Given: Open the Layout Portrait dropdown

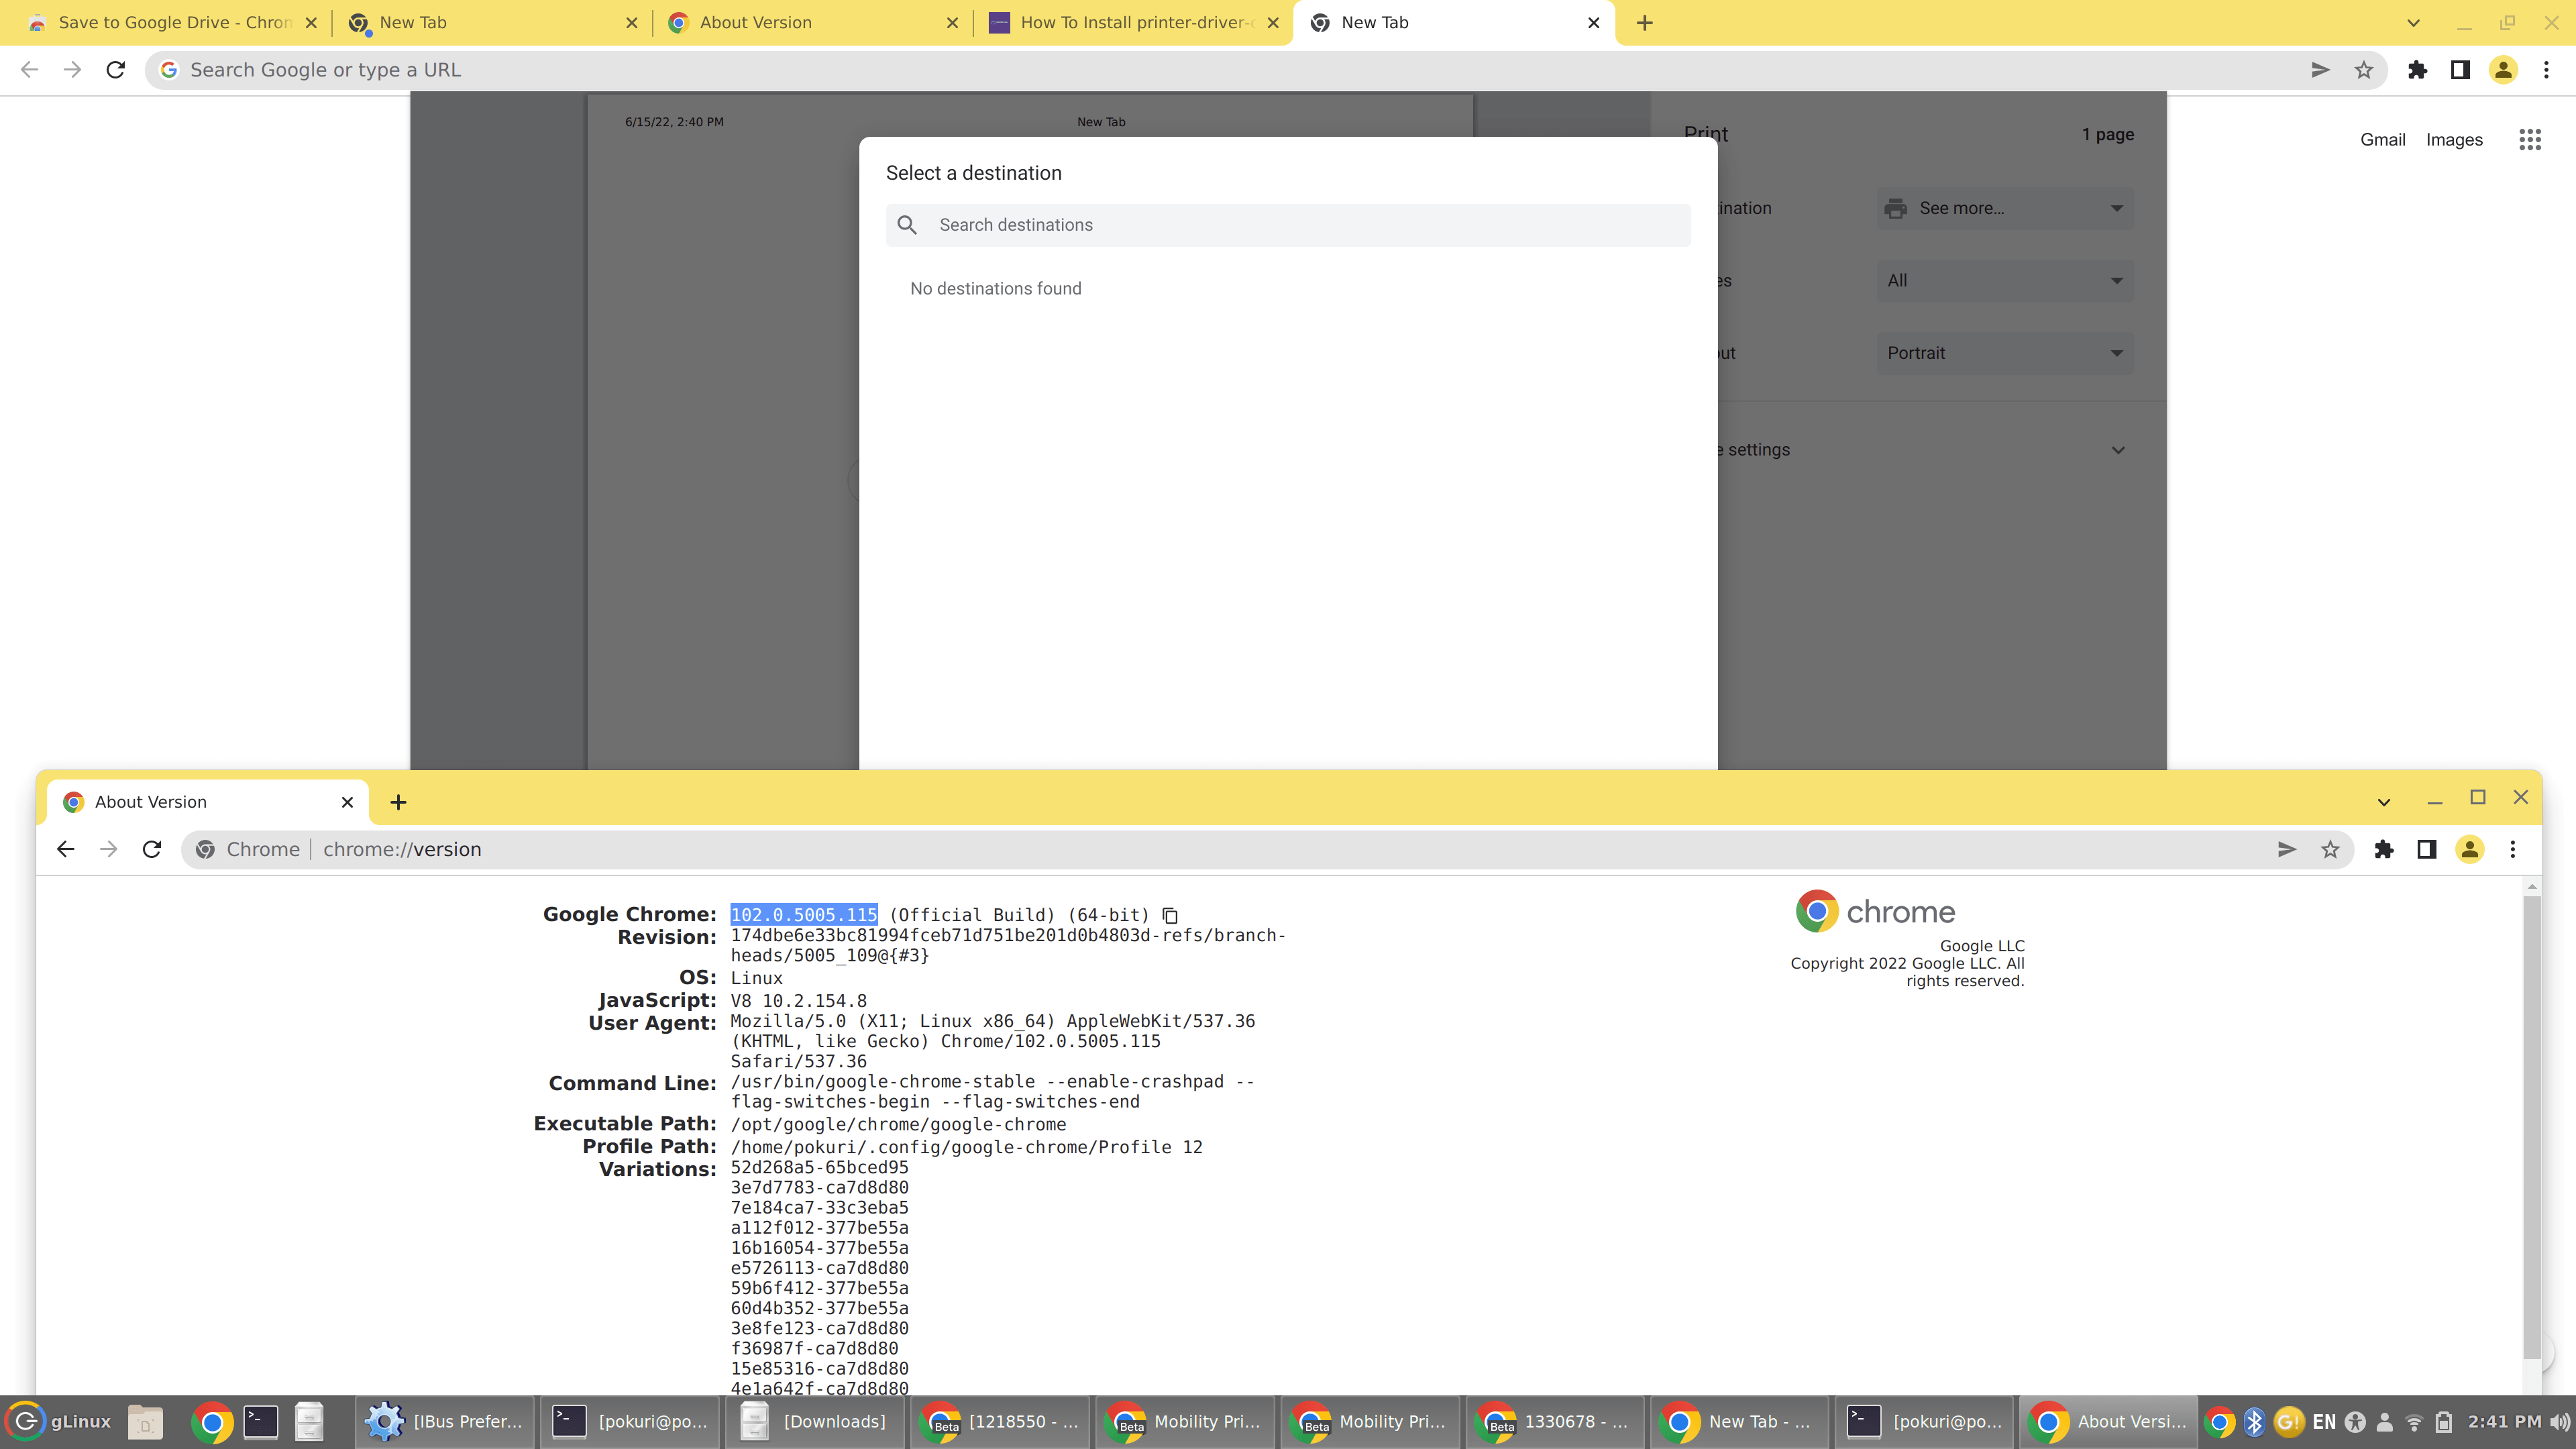Looking at the screenshot, I should pos(2004,353).
